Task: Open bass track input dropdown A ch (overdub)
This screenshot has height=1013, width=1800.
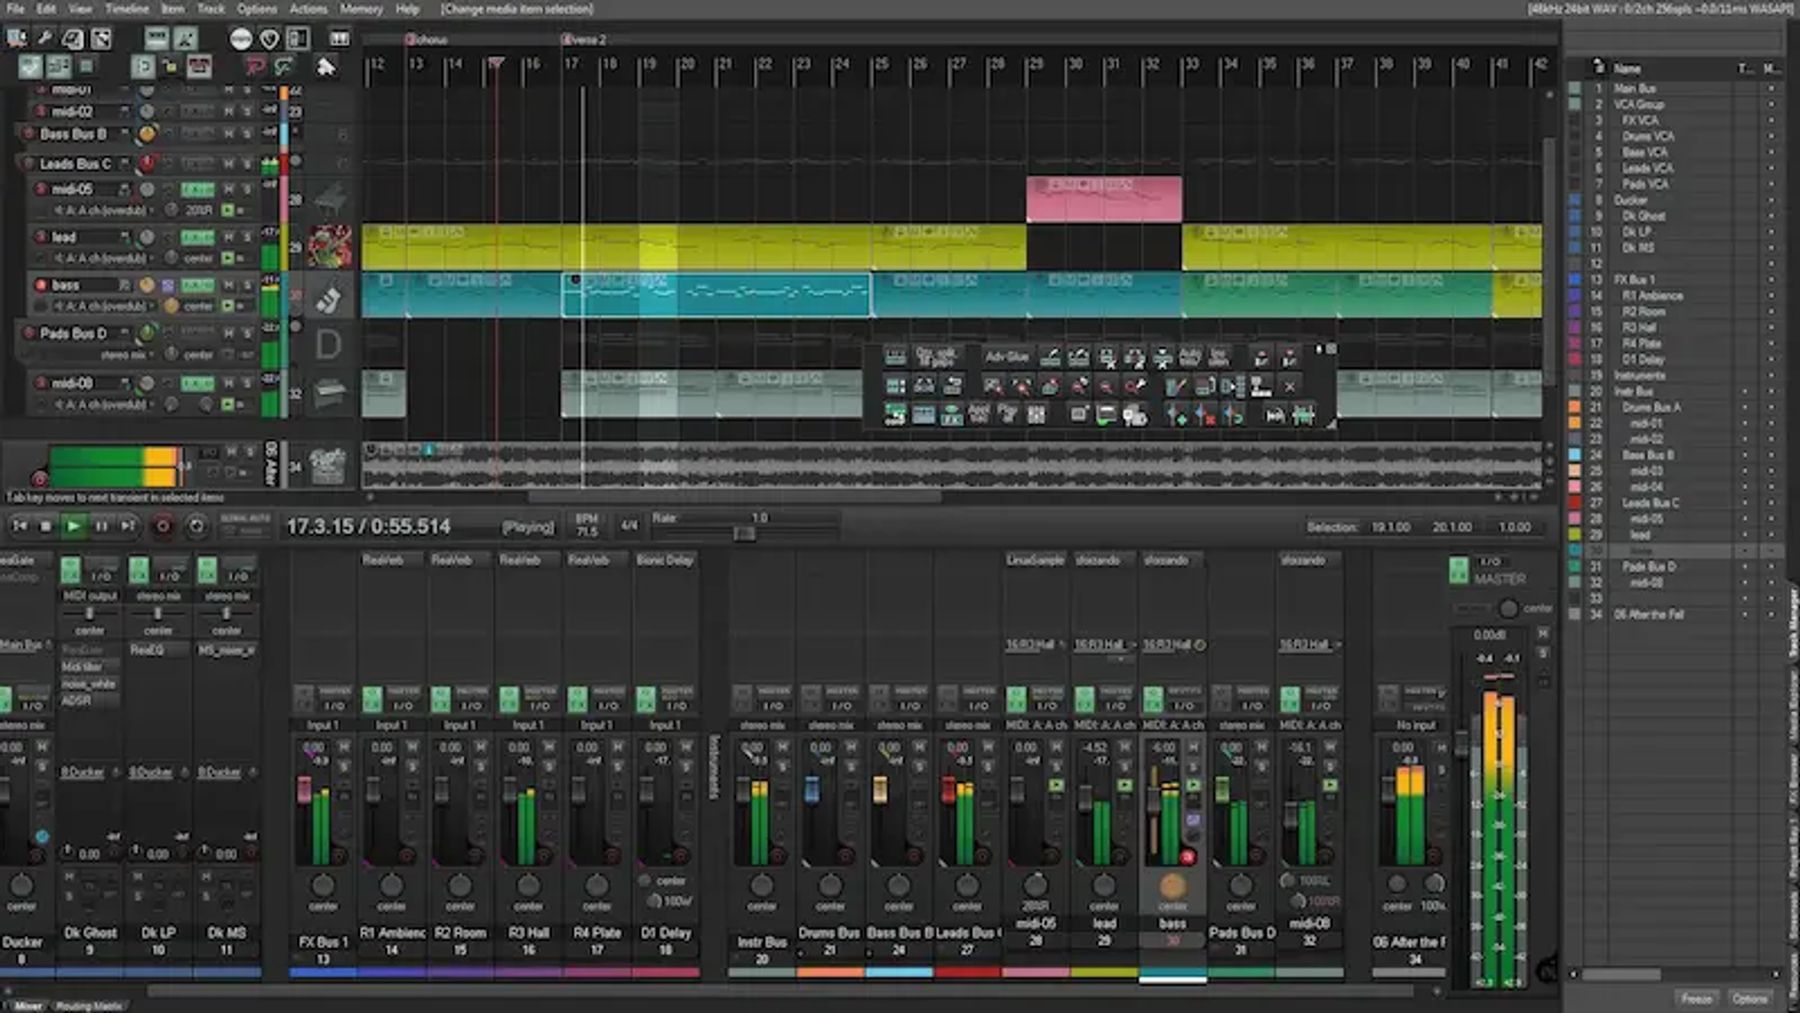Action: click(104, 306)
